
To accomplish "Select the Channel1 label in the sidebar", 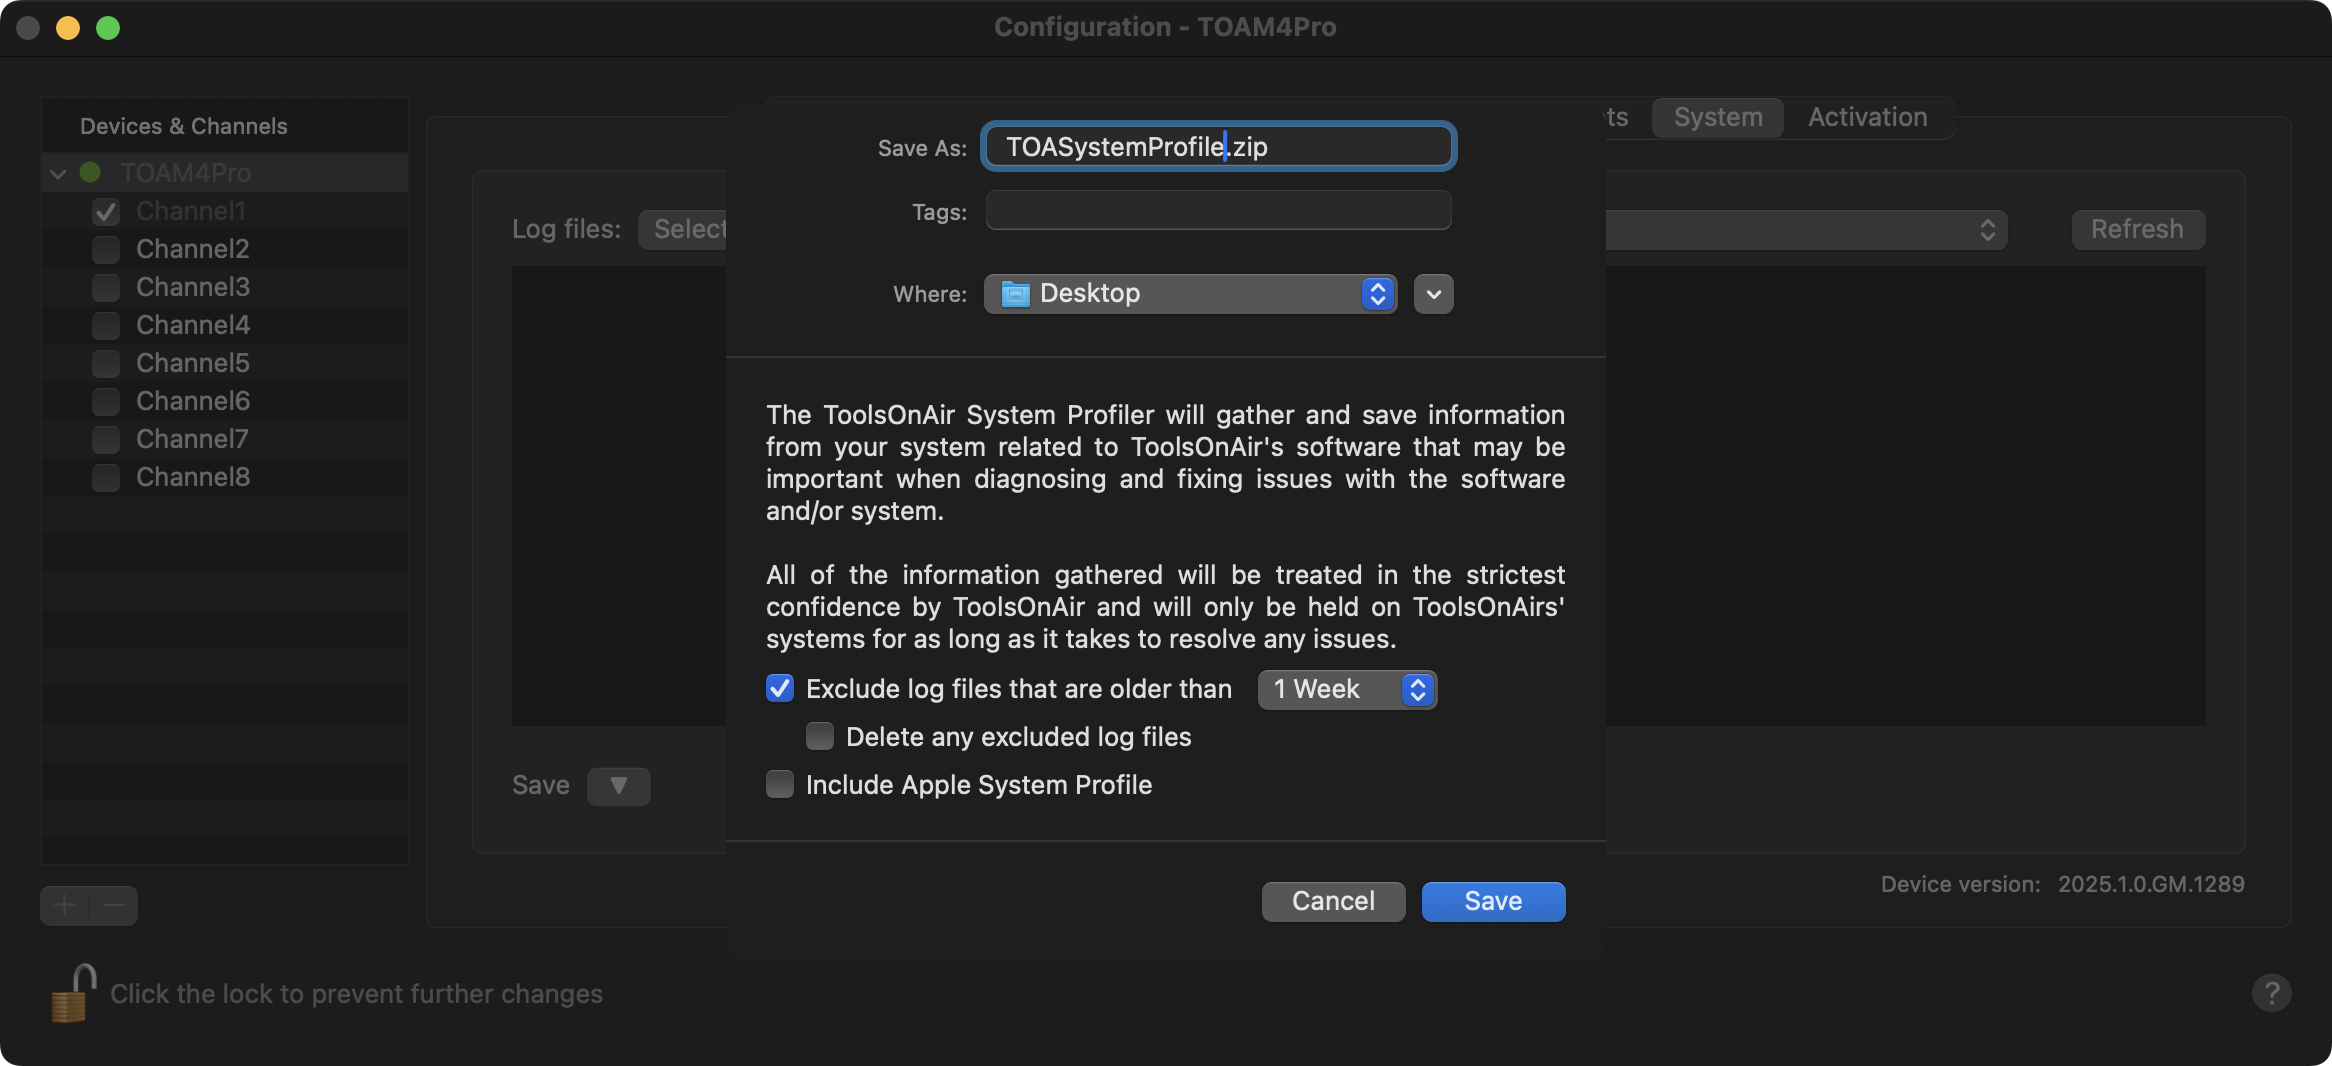I will tap(191, 212).
